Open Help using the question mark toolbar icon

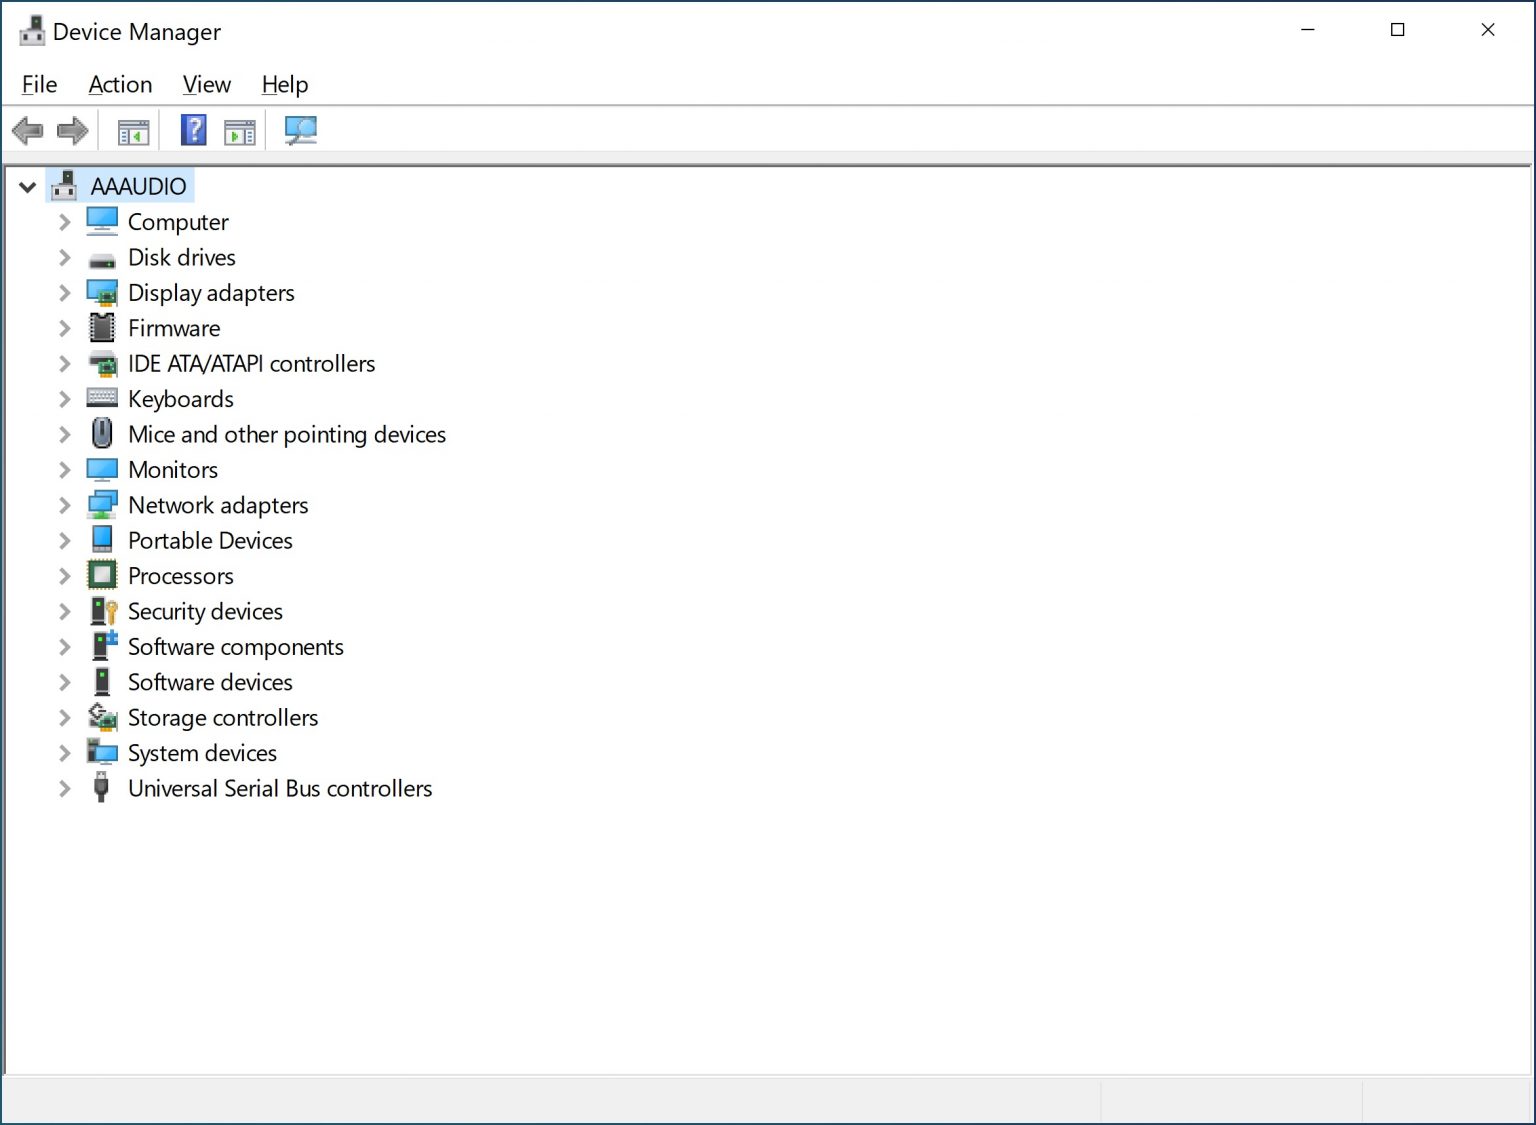[x=193, y=130]
